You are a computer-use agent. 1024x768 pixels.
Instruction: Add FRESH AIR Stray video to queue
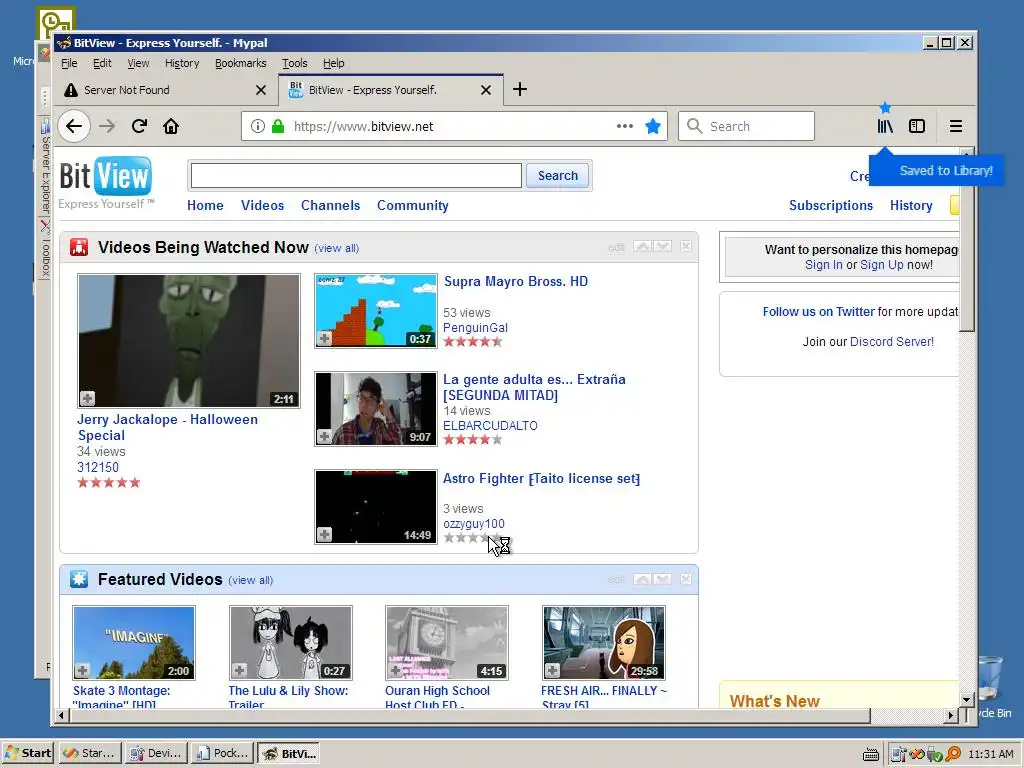click(552, 670)
